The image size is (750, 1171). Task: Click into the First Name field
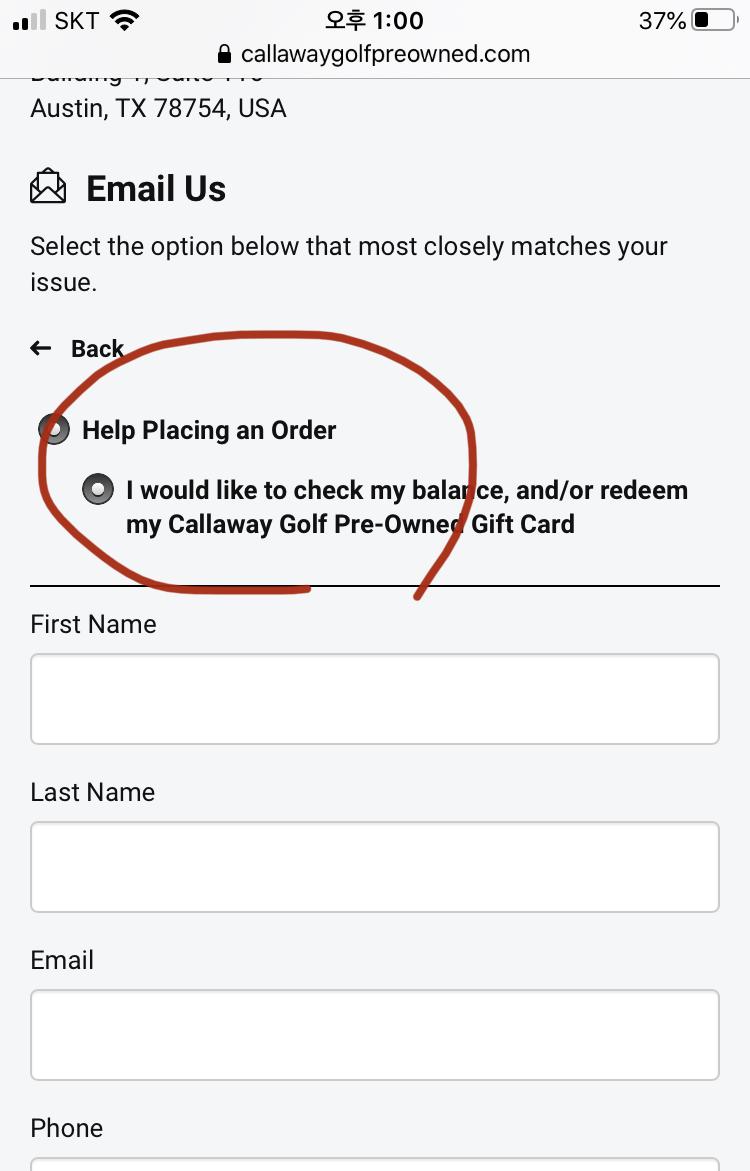pyautogui.click(x=375, y=699)
